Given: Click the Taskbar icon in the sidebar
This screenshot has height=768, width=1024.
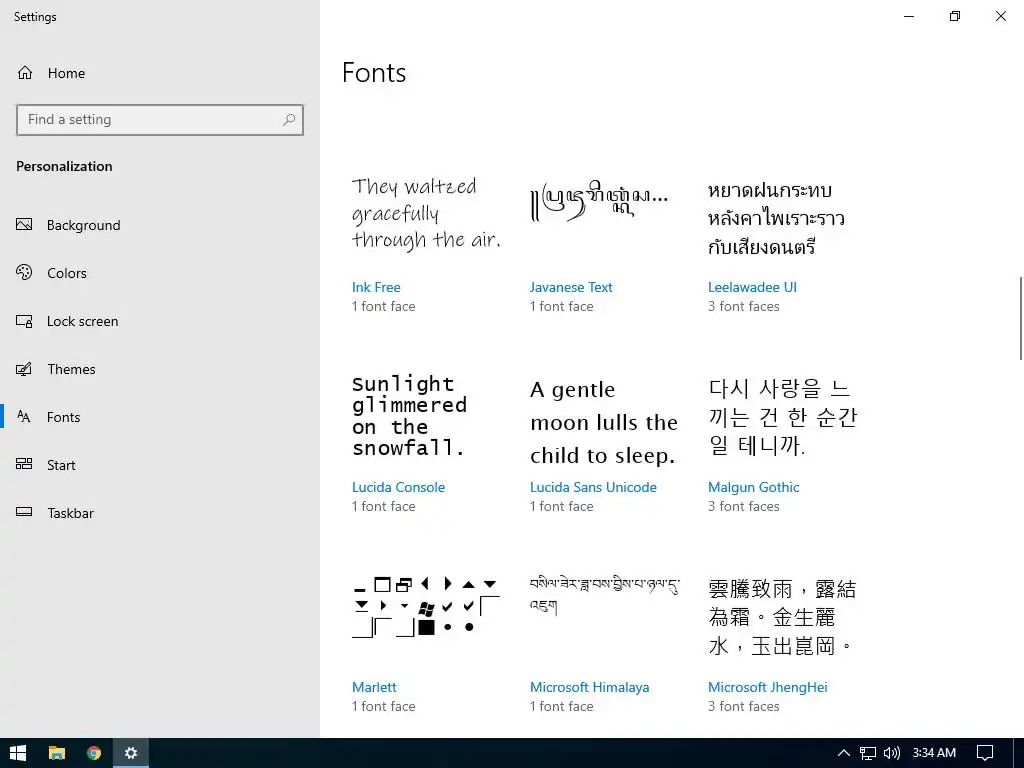Looking at the screenshot, I should click(24, 512).
